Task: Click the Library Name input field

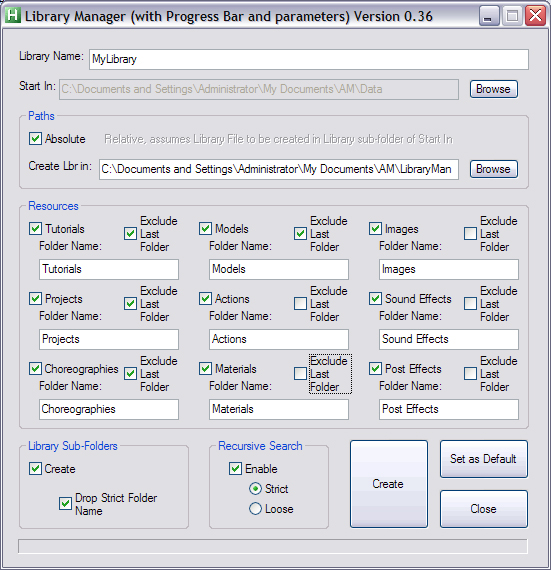Action: (309, 59)
